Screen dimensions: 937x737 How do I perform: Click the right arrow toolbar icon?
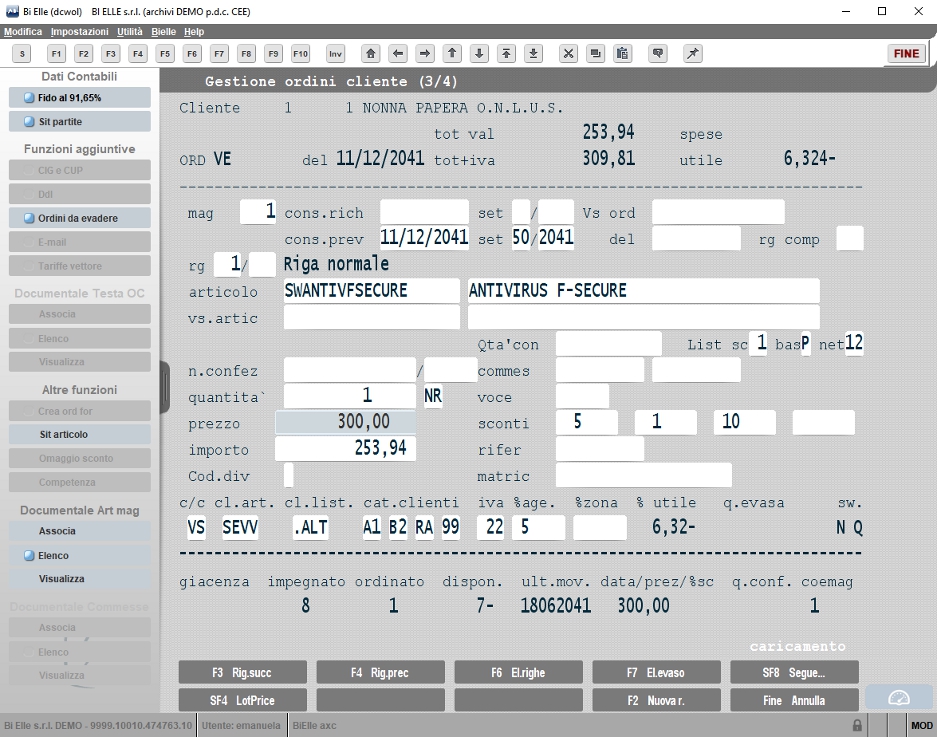click(x=425, y=54)
